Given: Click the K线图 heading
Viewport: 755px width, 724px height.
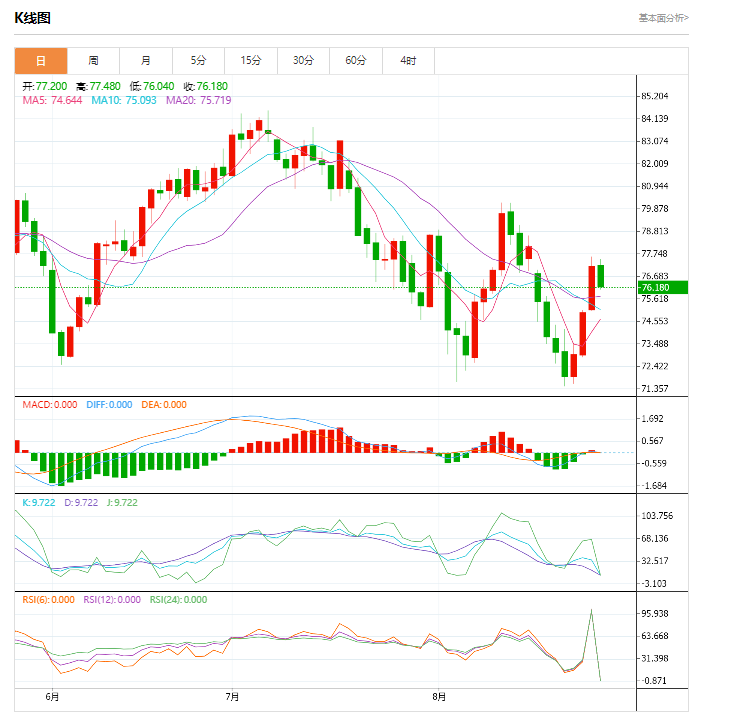Looking at the screenshot, I should click(x=33, y=18).
